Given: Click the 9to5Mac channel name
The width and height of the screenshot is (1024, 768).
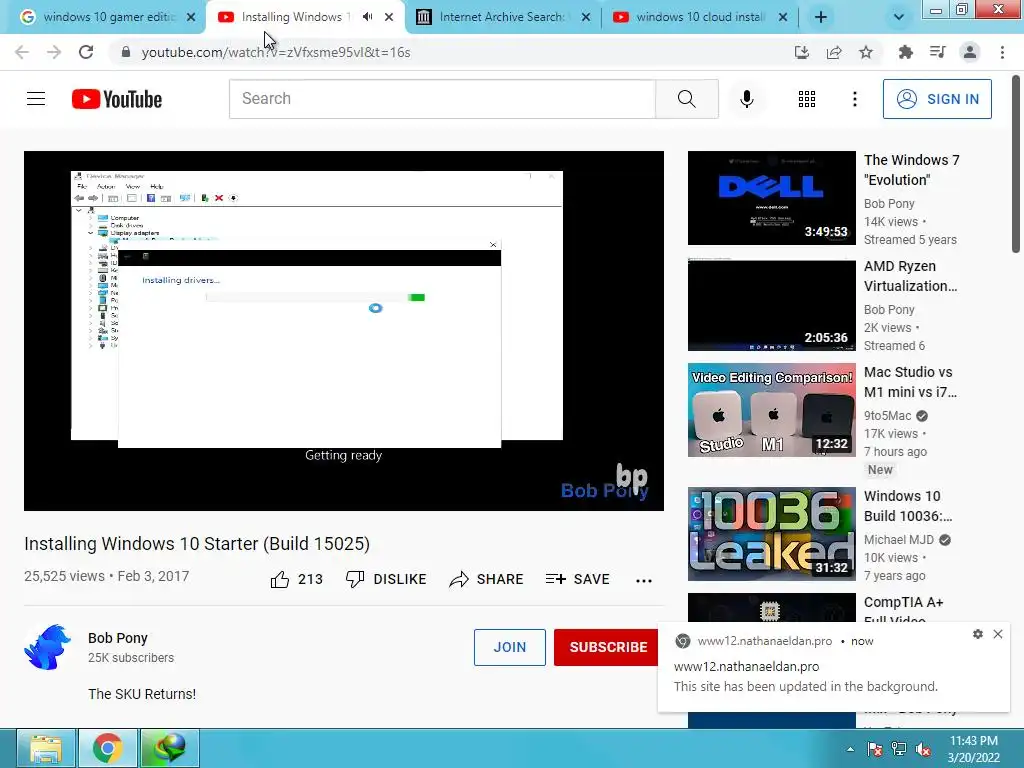Looking at the screenshot, I should (888, 415).
